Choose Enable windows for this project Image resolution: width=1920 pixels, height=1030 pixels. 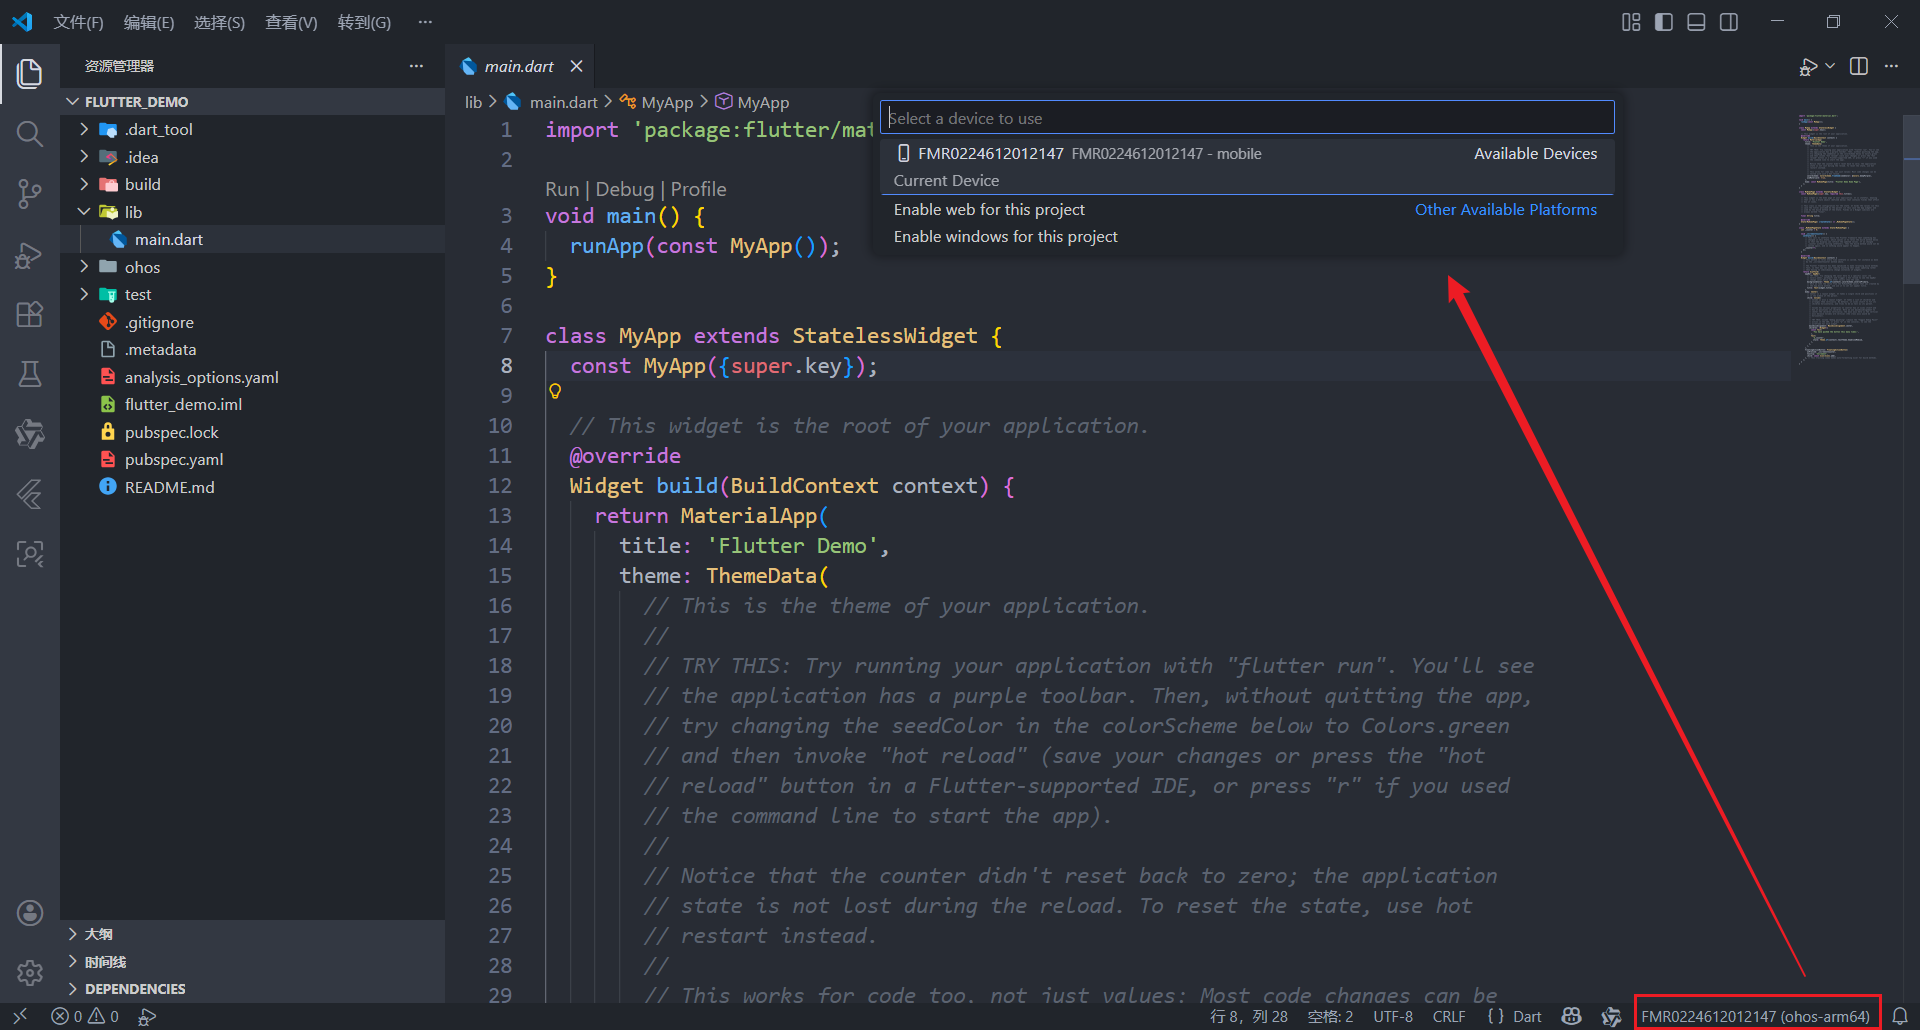click(1246, 236)
